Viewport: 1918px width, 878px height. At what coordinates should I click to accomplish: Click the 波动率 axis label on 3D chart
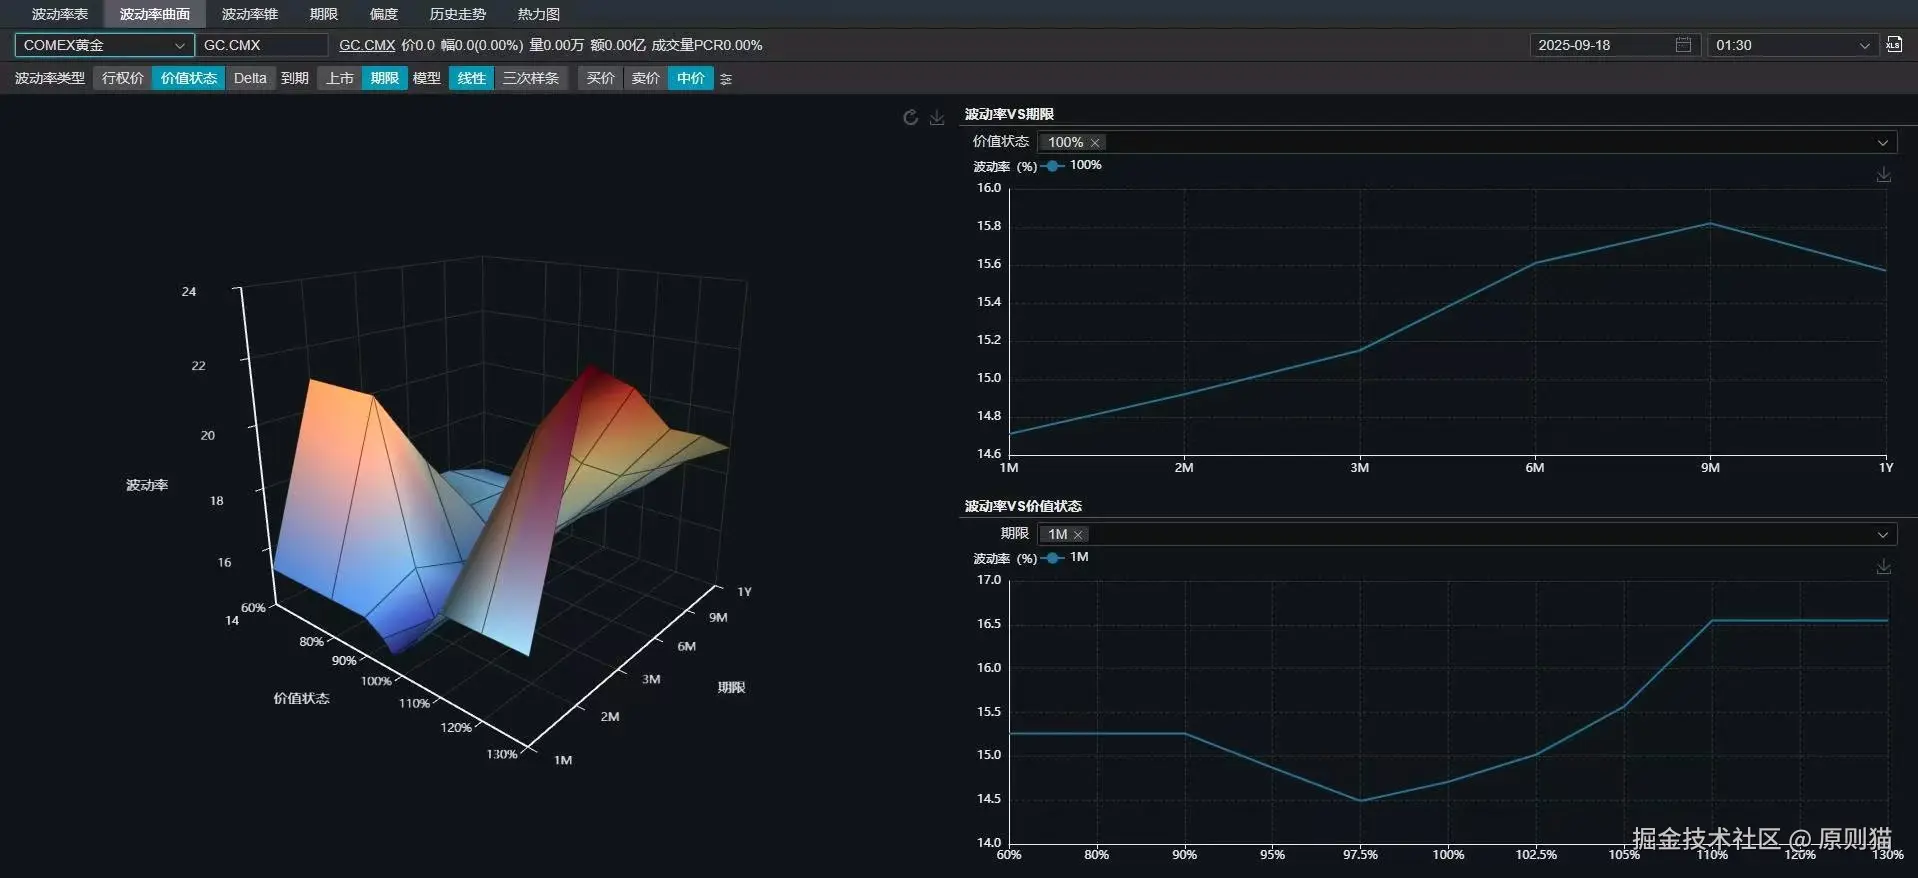[x=147, y=485]
